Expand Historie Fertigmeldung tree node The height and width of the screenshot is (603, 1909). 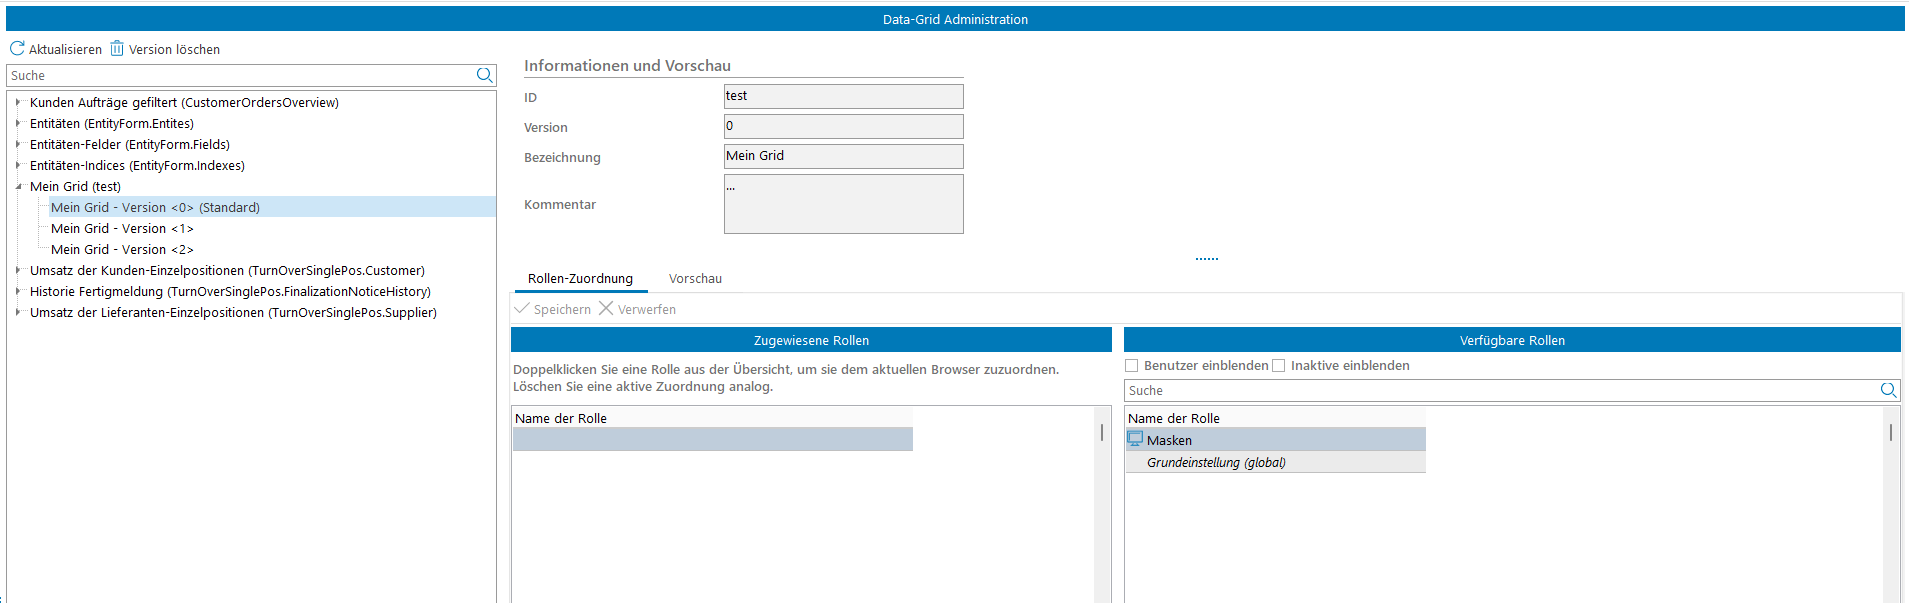point(18,291)
